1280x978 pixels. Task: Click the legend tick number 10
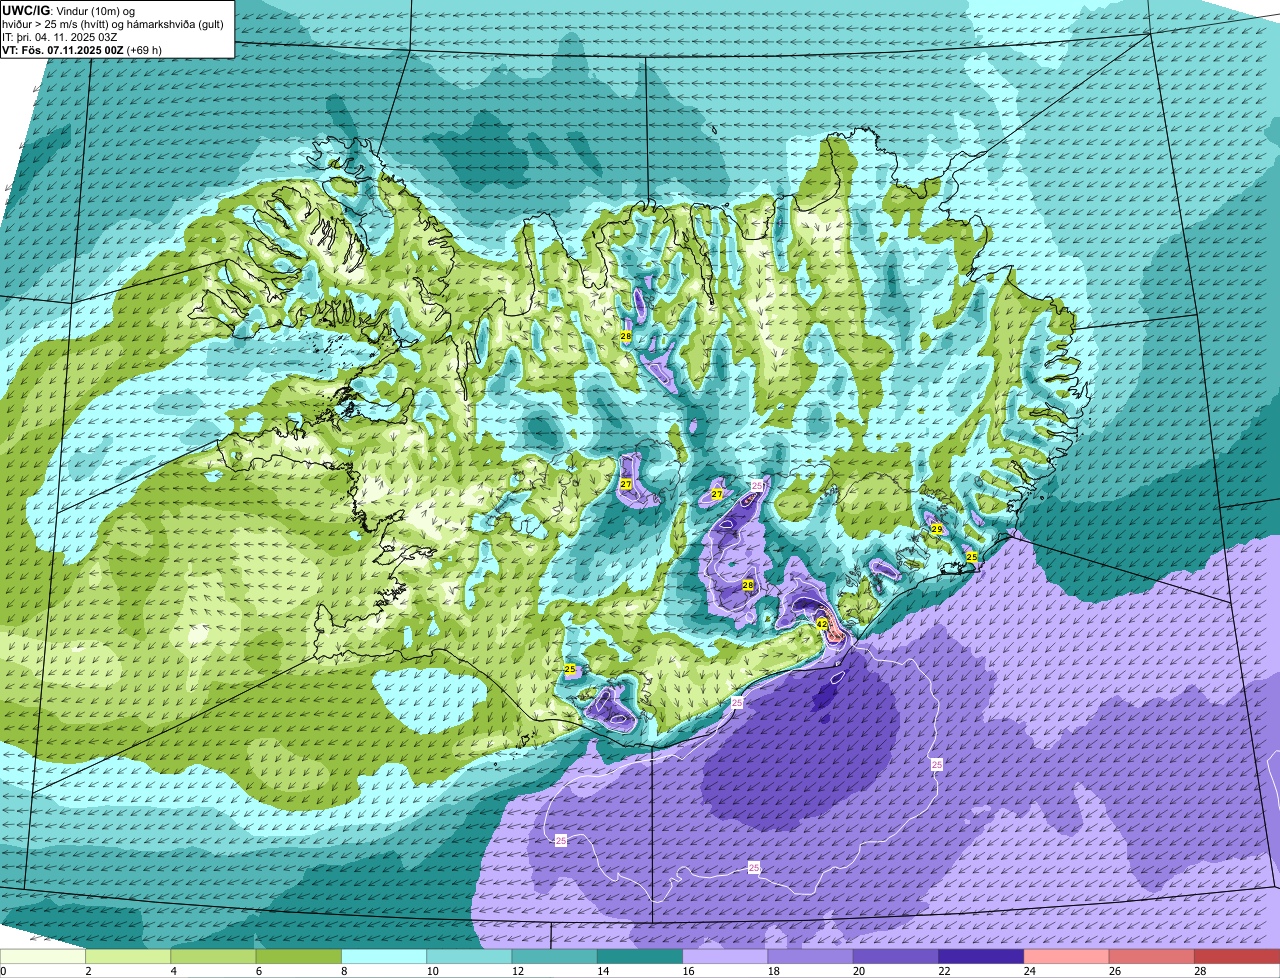[x=432, y=971]
